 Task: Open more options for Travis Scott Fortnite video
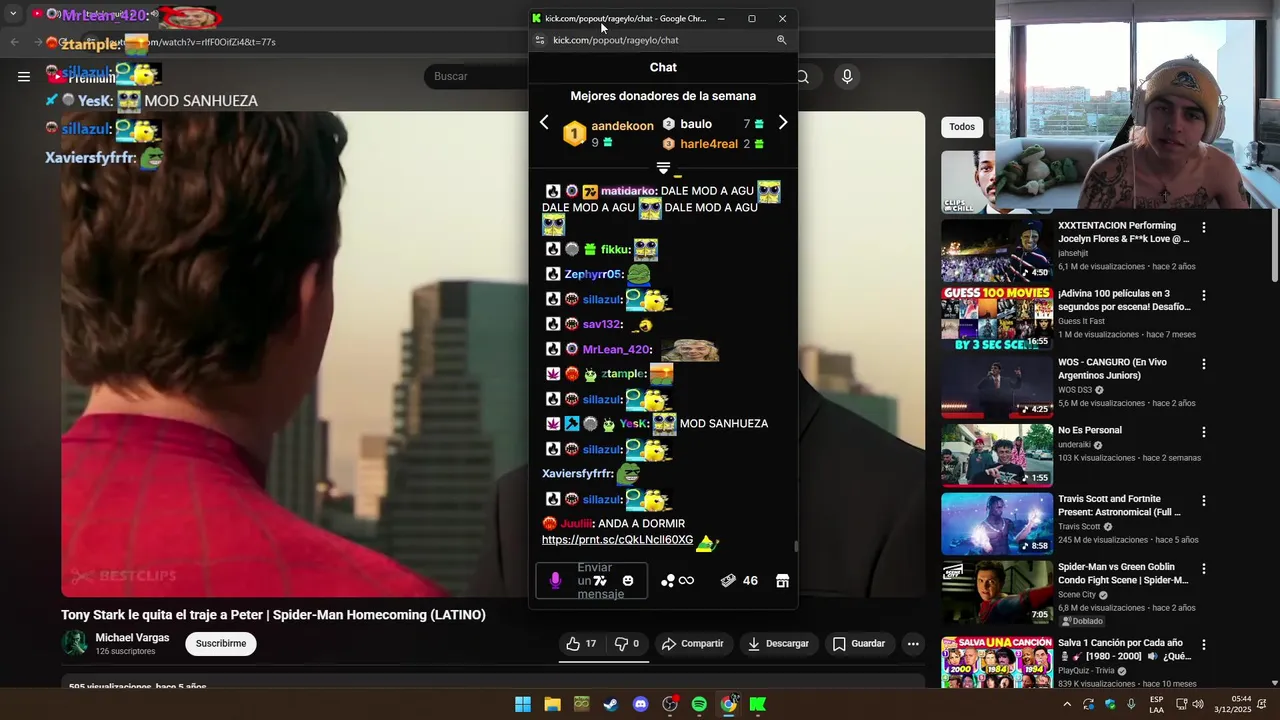[x=1204, y=500]
